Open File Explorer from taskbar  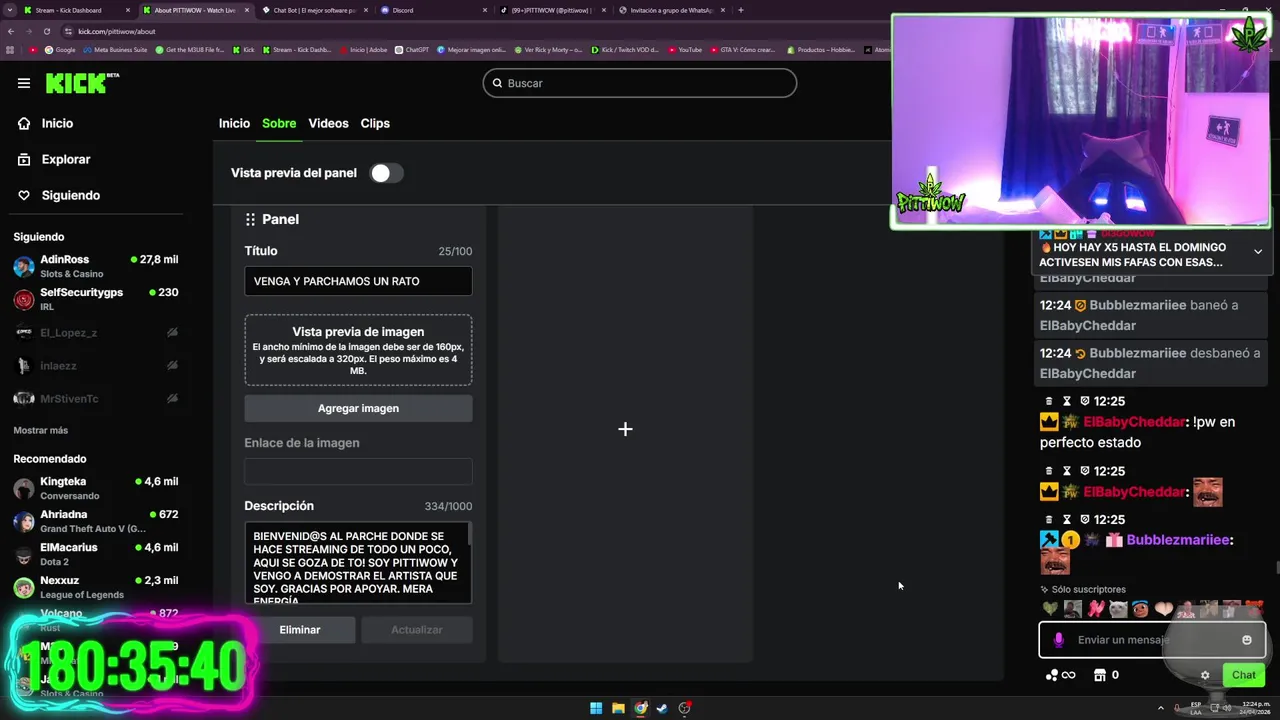[x=618, y=708]
